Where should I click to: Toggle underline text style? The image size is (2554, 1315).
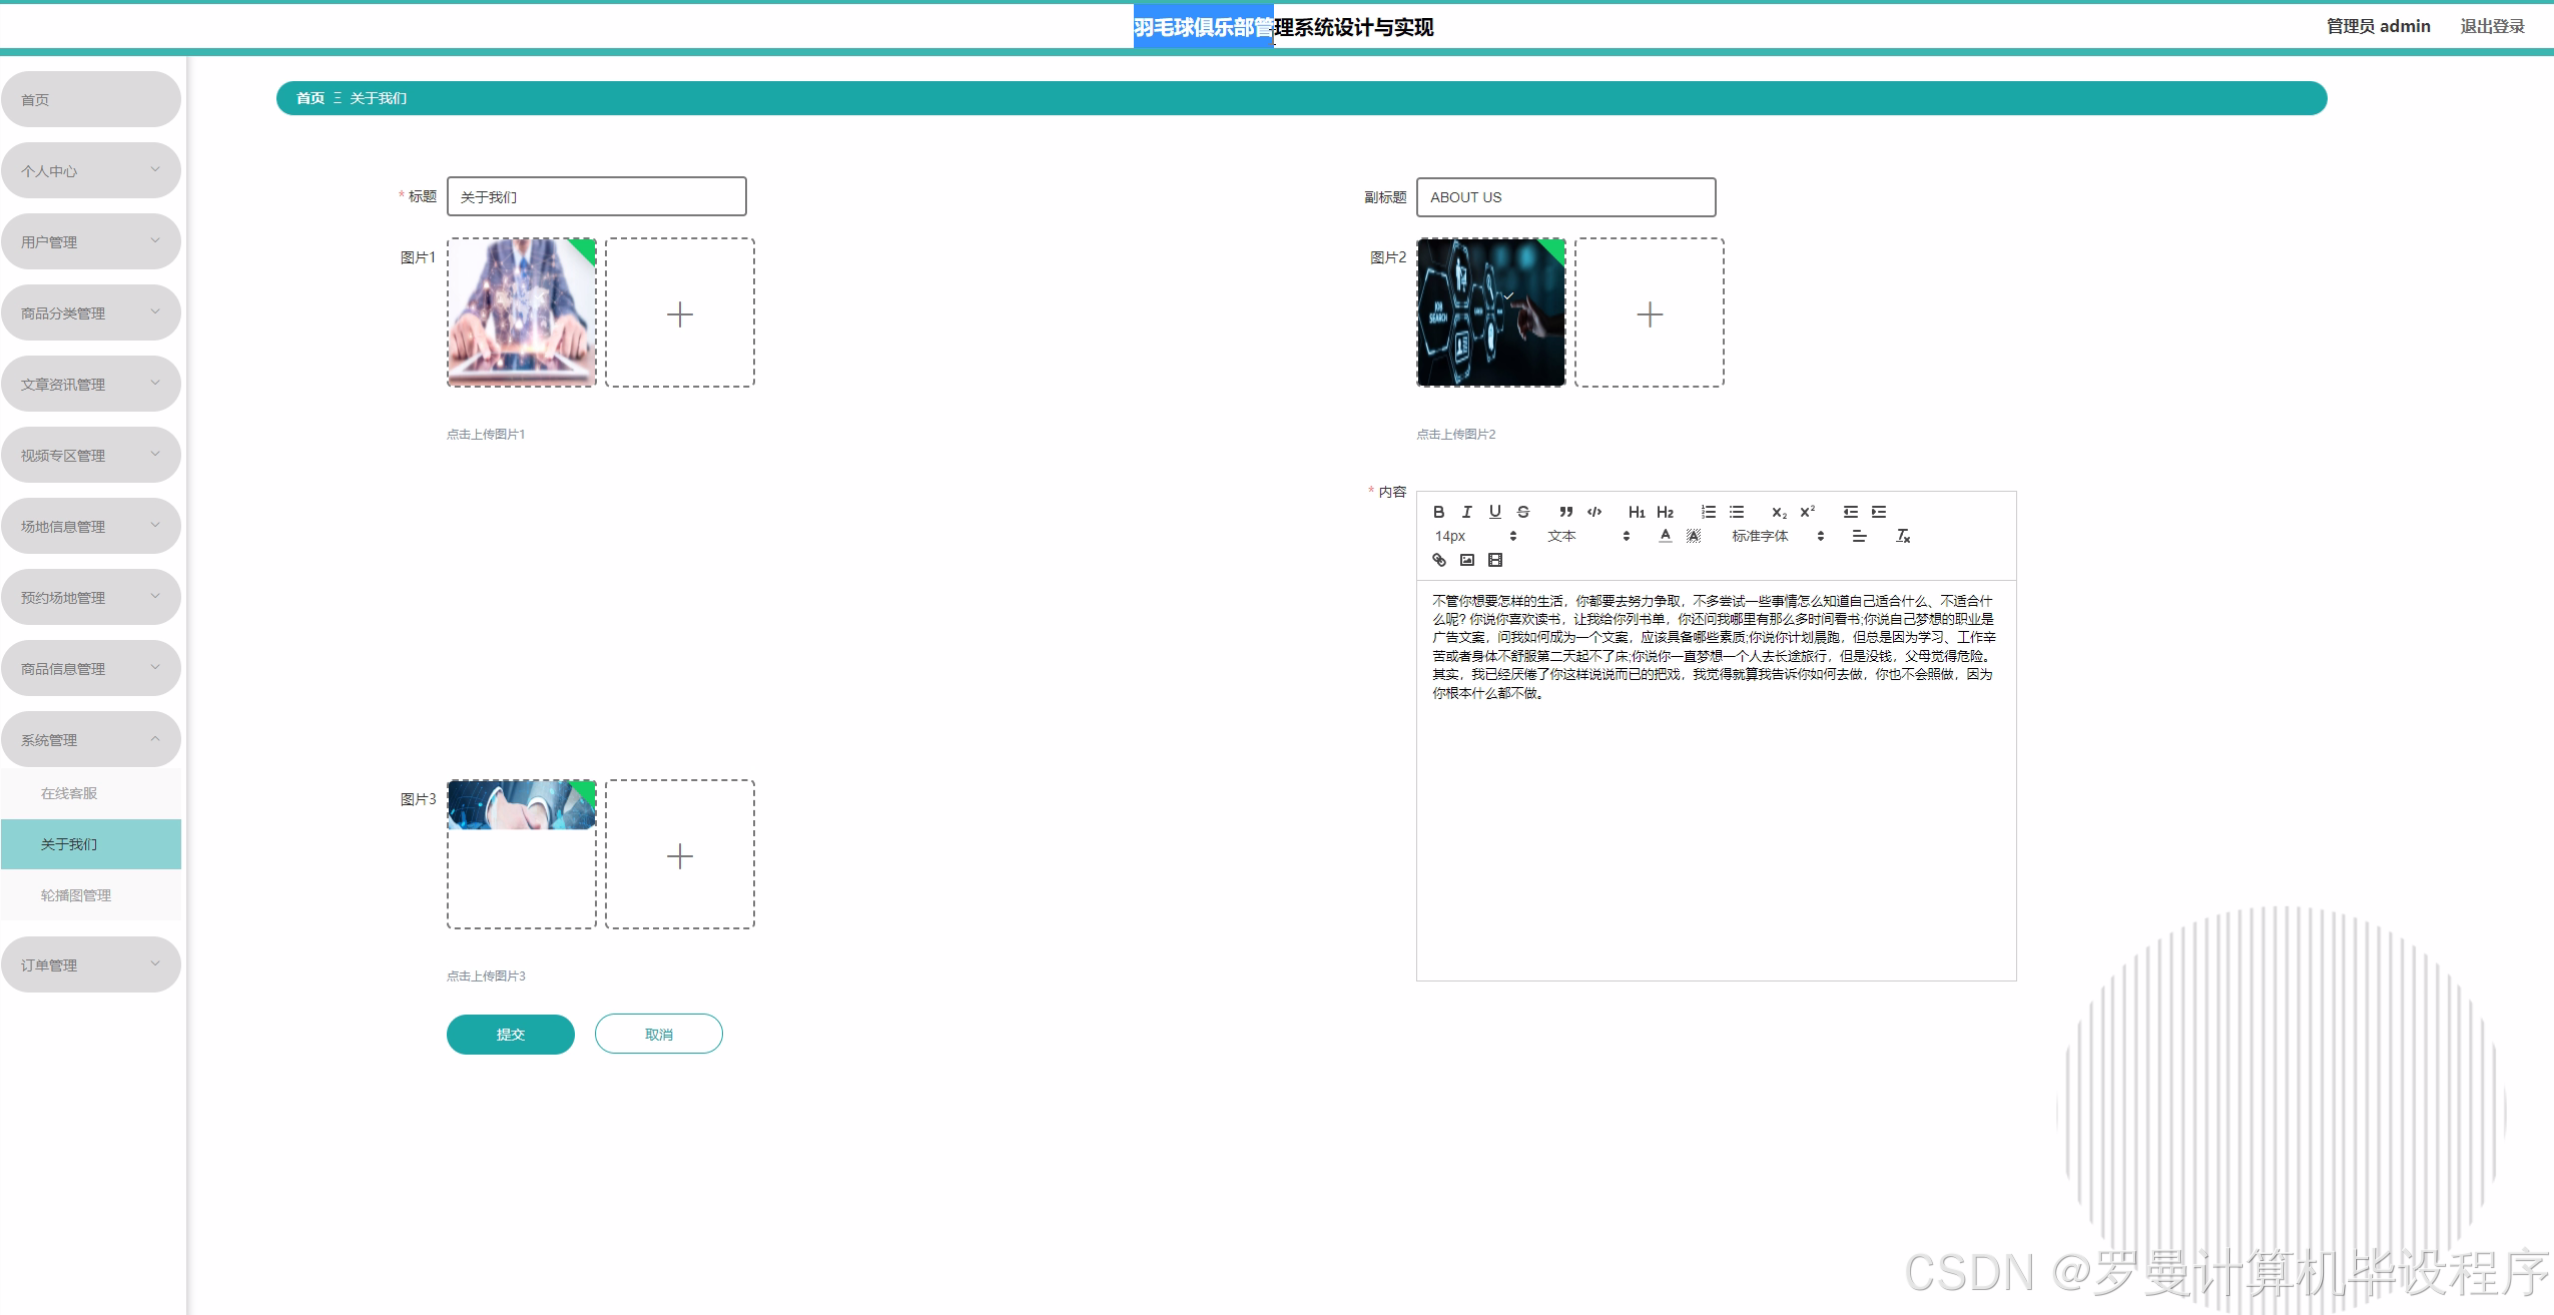click(1495, 512)
